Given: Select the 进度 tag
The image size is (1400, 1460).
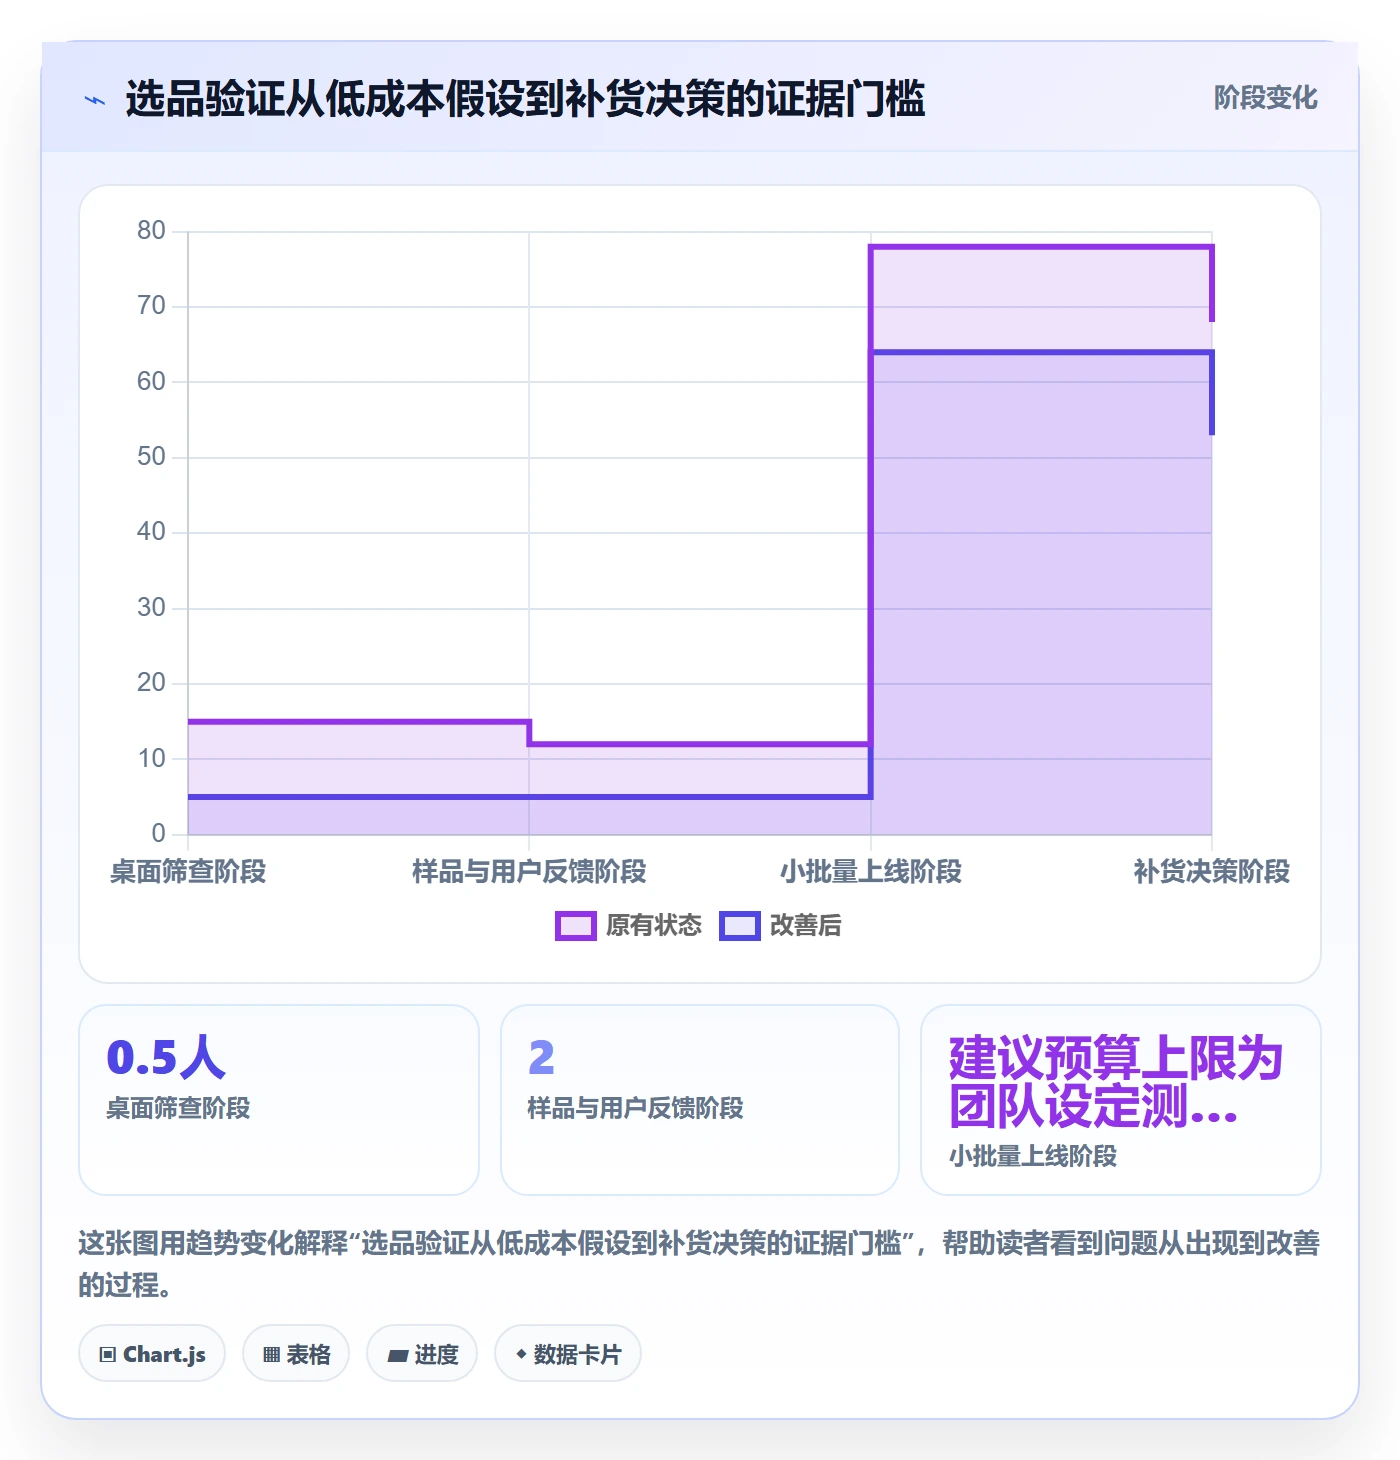Looking at the screenshot, I should click(422, 1354).
